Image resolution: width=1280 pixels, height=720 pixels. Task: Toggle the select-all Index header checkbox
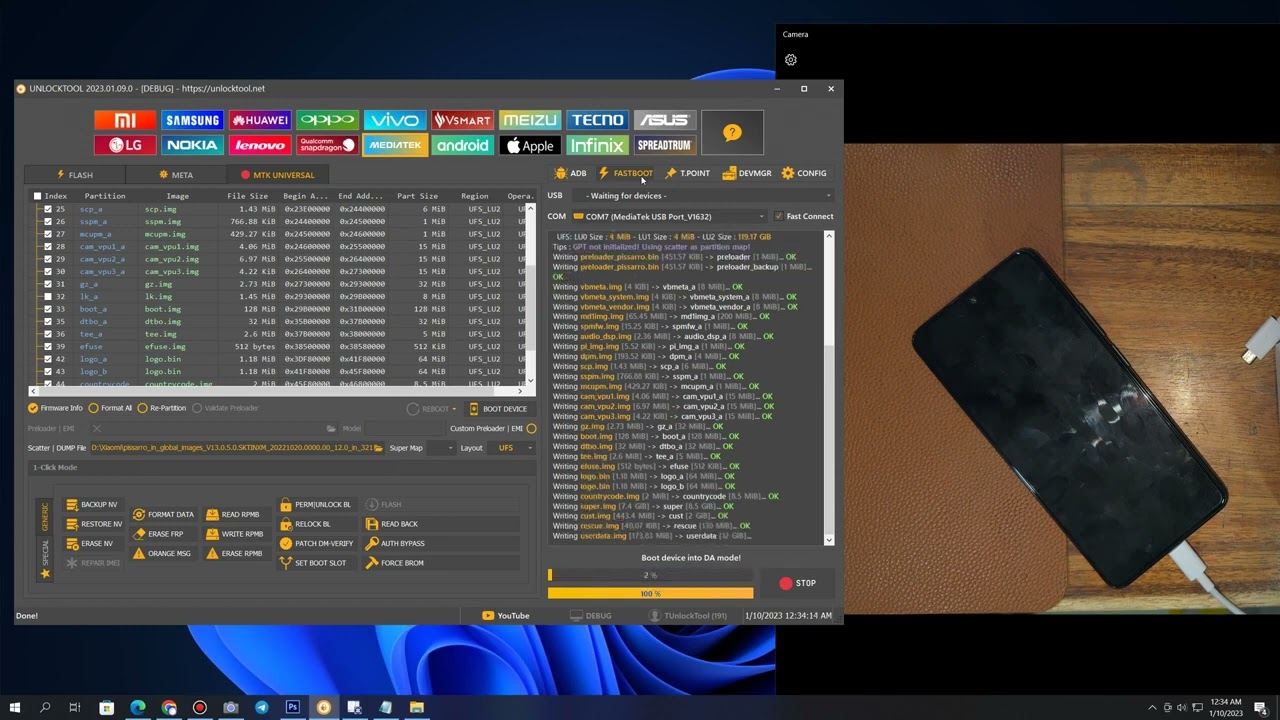click(x=37, y=196)
